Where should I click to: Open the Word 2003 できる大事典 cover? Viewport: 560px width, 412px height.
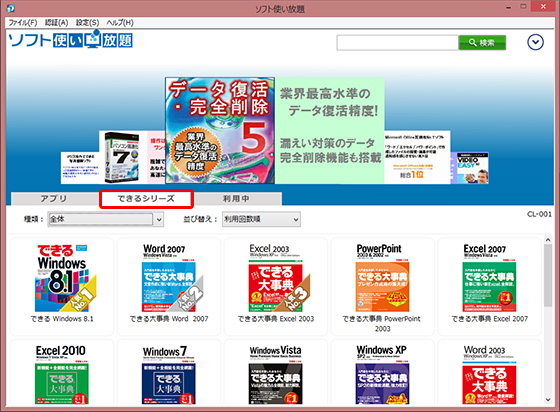489,375
